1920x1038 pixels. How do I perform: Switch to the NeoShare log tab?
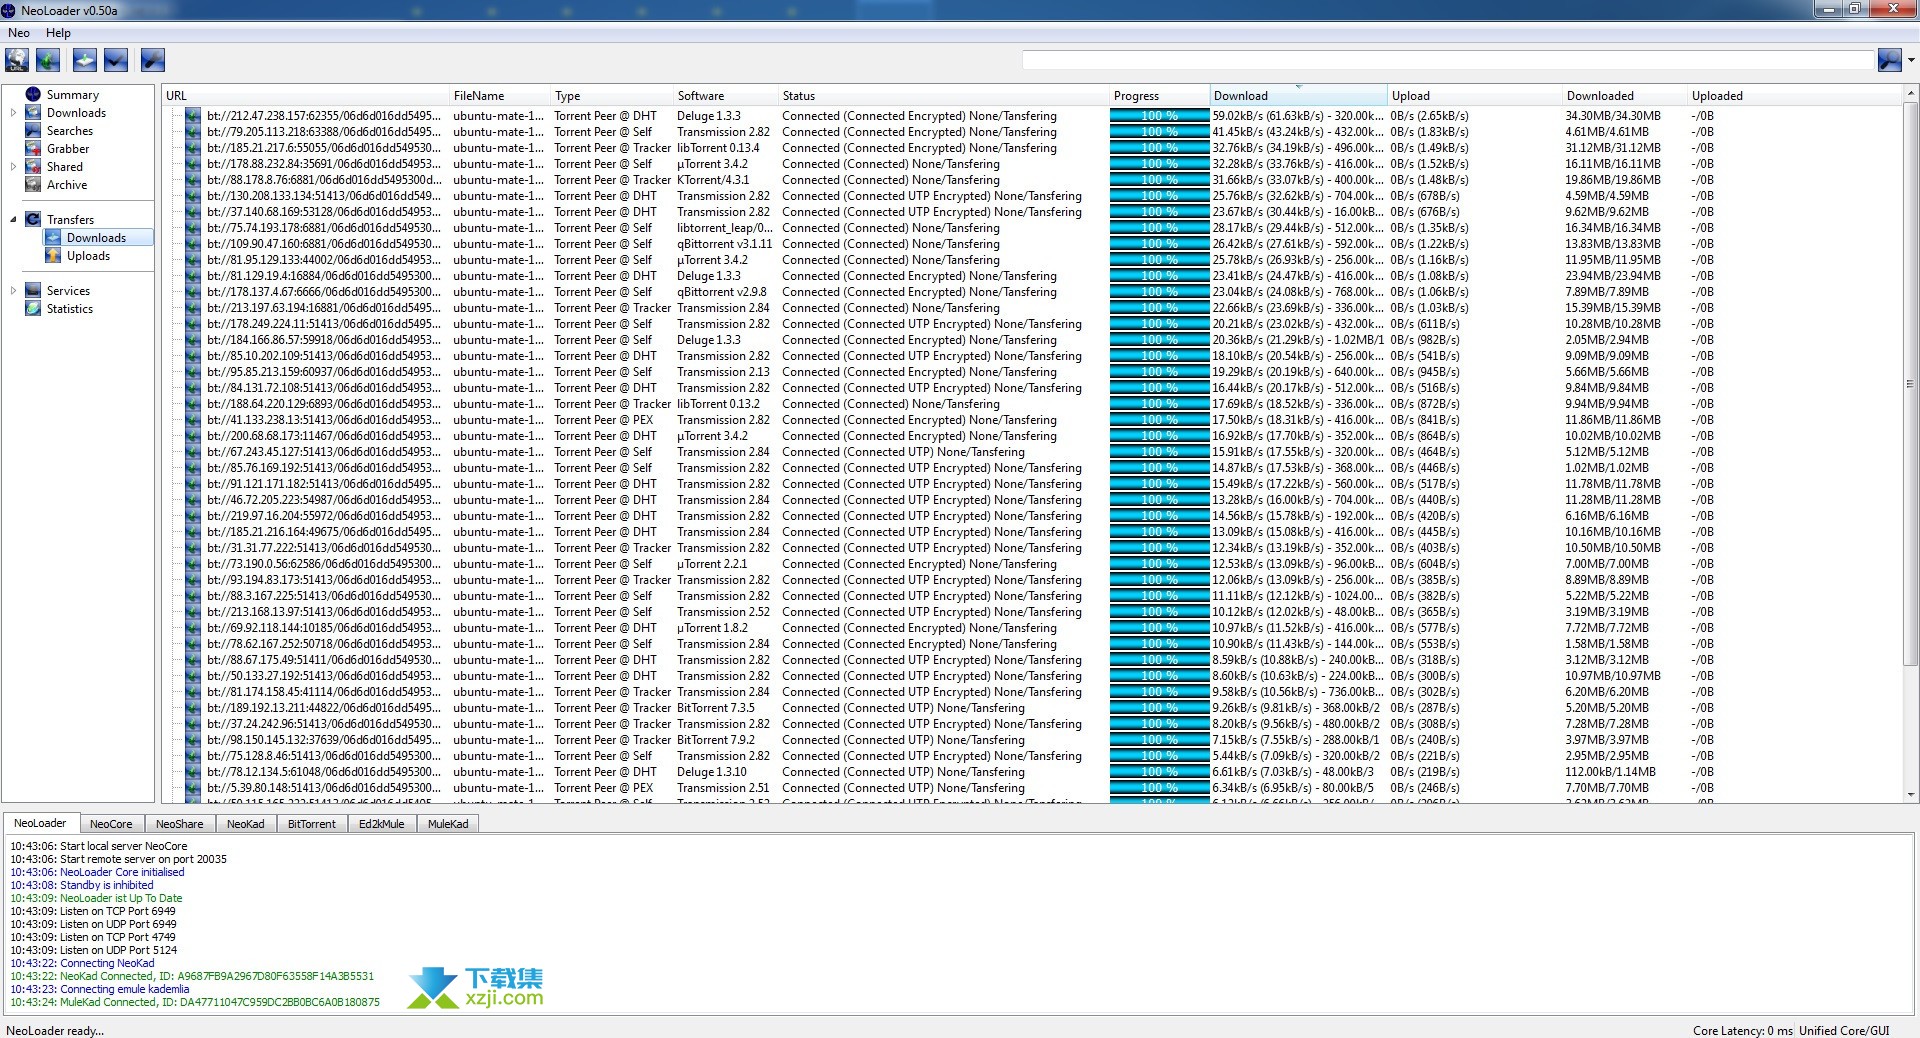180,824
